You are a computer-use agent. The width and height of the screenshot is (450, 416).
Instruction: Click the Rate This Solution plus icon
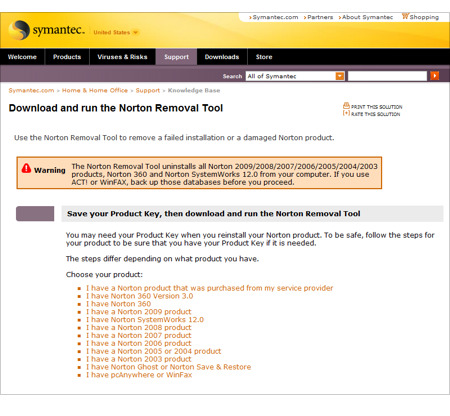click(346, 113)
